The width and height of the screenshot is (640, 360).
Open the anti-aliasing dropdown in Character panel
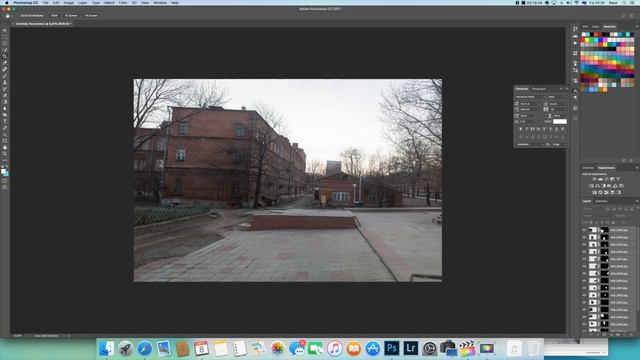click(x=560, y=144)
